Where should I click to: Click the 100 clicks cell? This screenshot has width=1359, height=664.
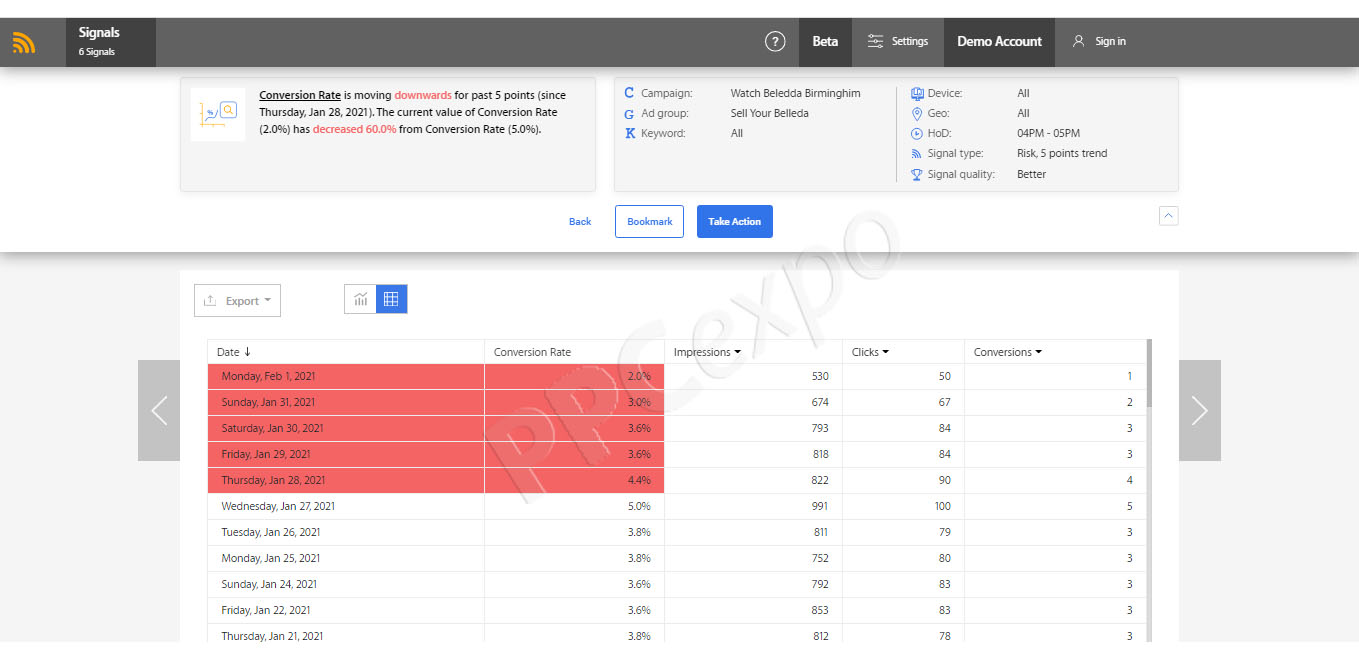pyautogui.click(x=903, y=506)
